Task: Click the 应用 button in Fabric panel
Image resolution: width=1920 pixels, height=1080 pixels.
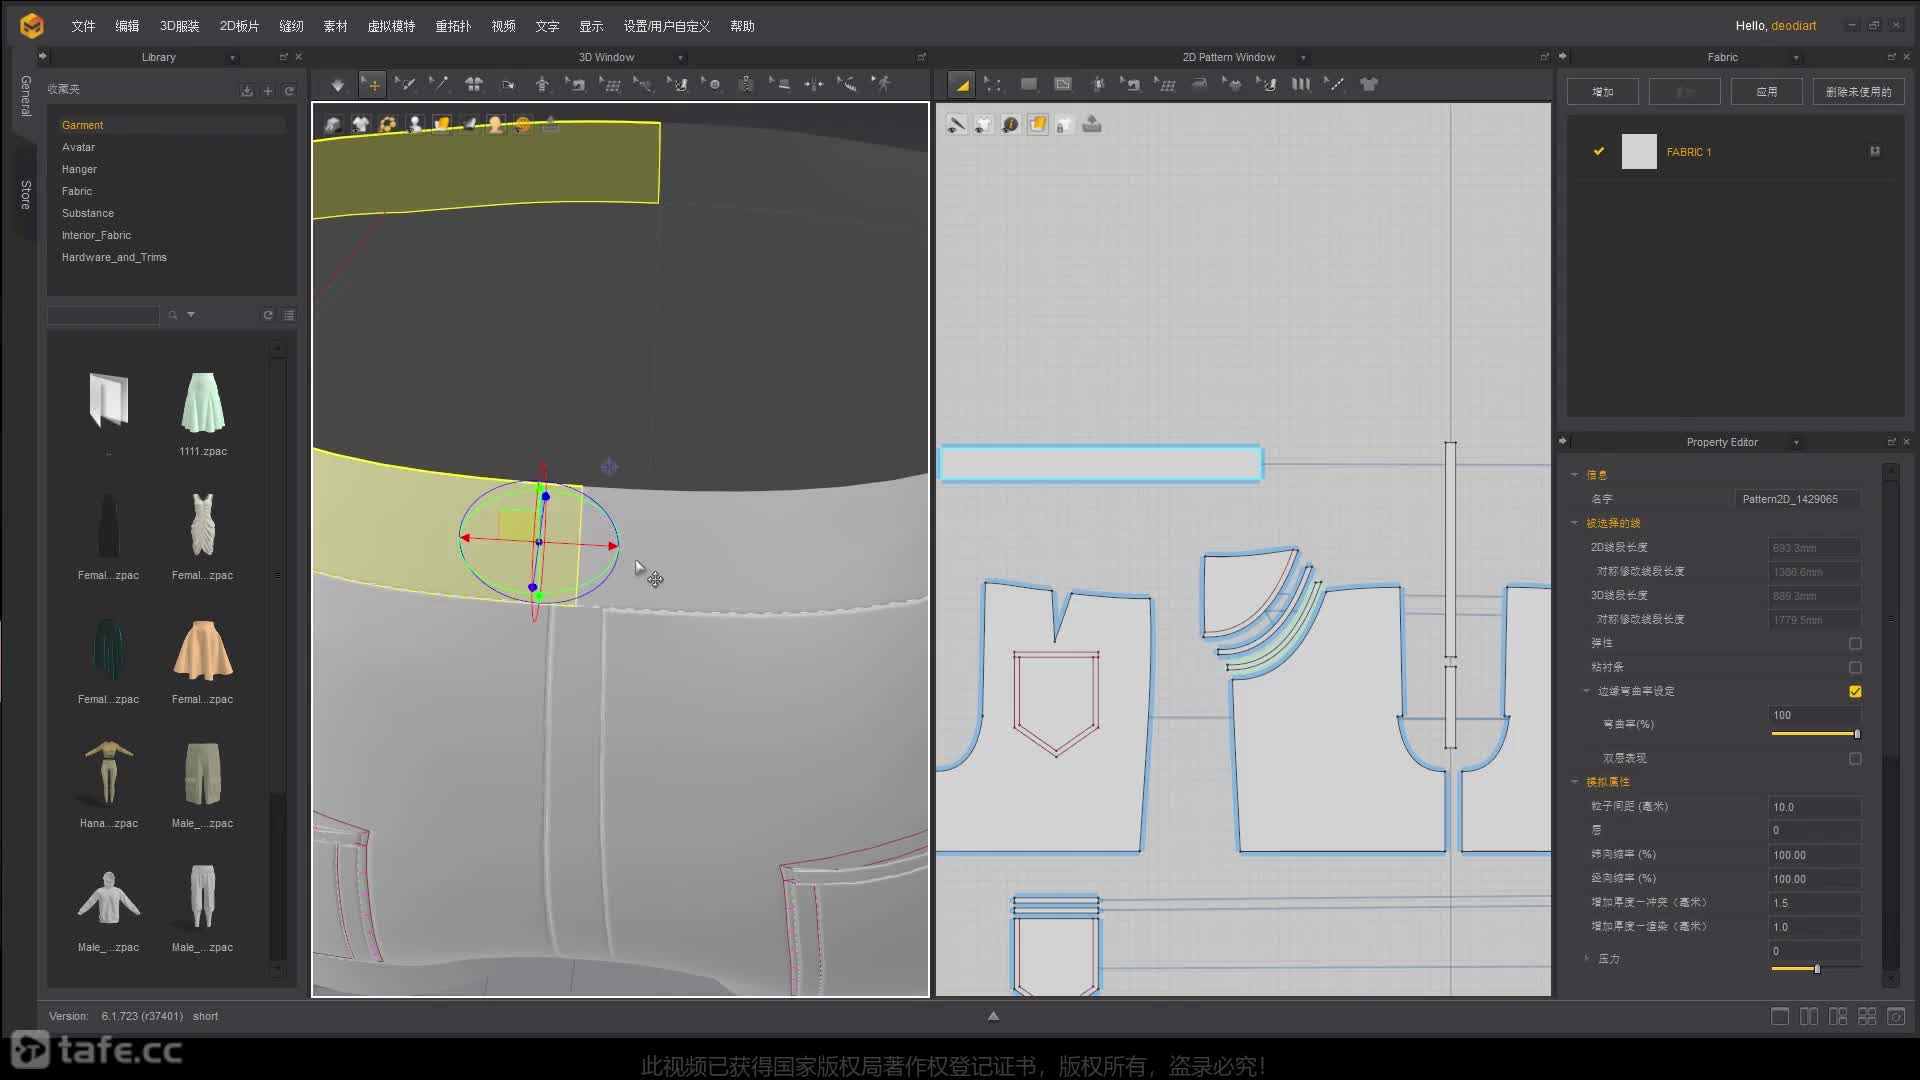Action: tap(1767, 92)
